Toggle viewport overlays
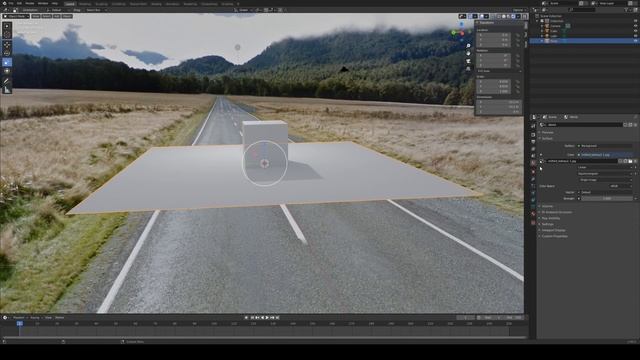The image size is (640, 360). [x=482, y=16]
